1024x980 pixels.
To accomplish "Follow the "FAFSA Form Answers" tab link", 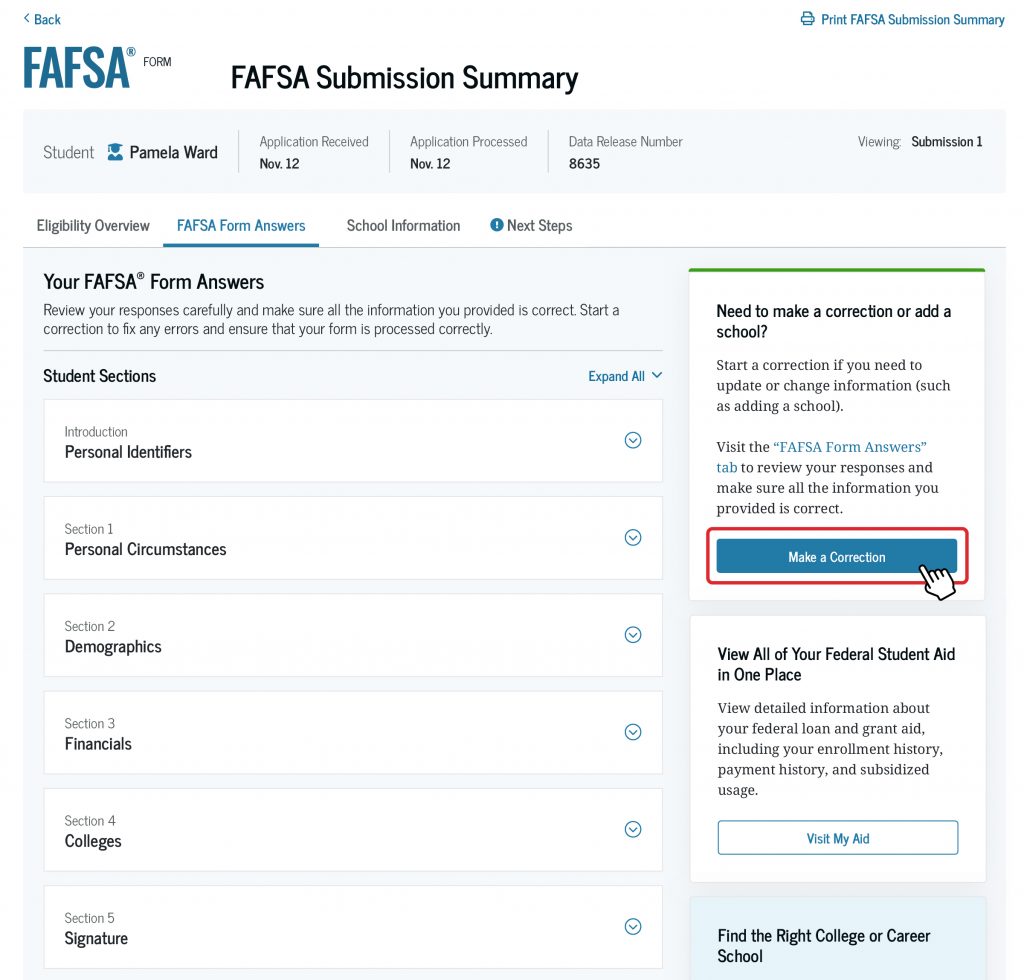I will pos(850,447).
